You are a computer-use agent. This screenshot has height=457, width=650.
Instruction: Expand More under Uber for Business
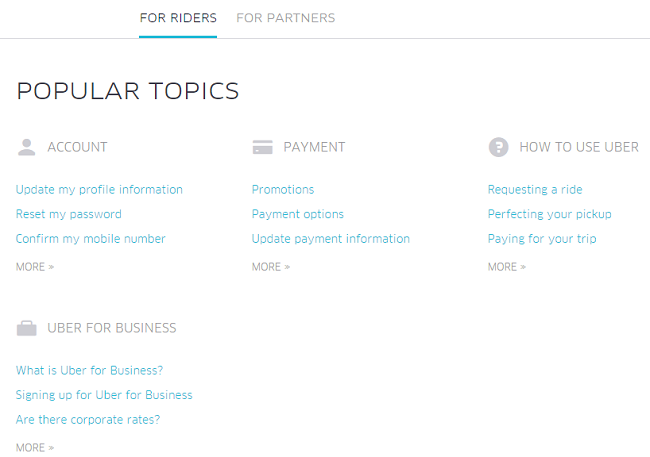35,447
